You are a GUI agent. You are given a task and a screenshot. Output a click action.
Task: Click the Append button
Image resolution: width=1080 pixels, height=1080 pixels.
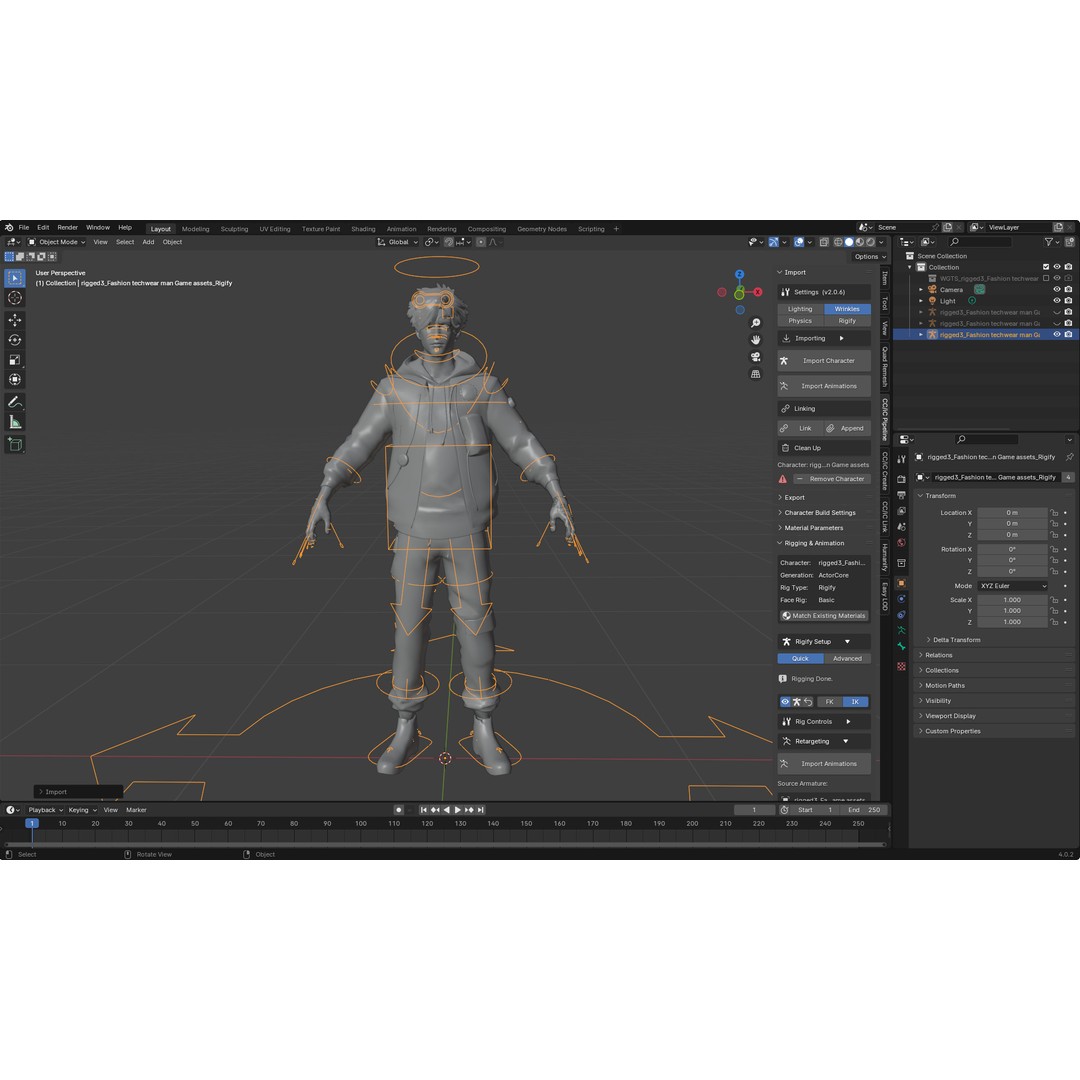847,428
